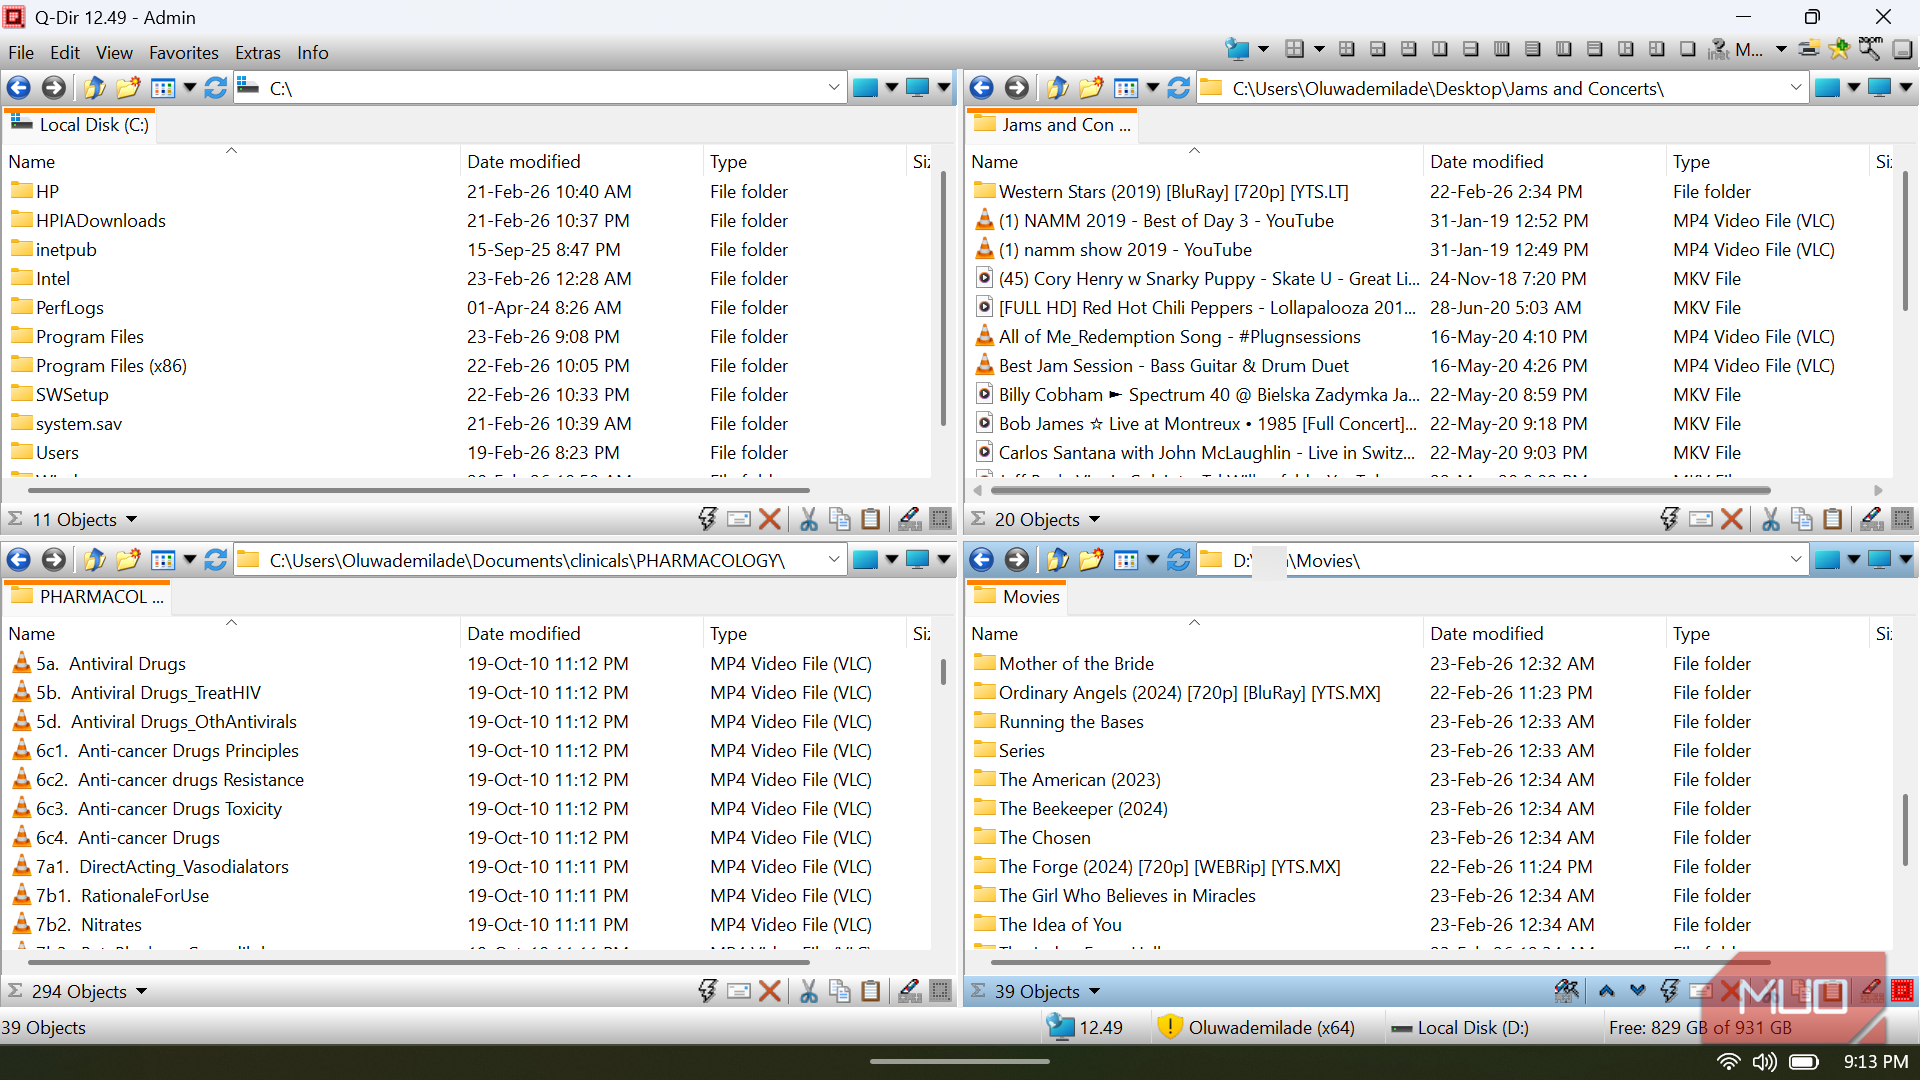The width and height of the screenshot is (1920, 1080).
Task: Expand the C:\ address bar dropdown
Action: click(x=833, y=88)
